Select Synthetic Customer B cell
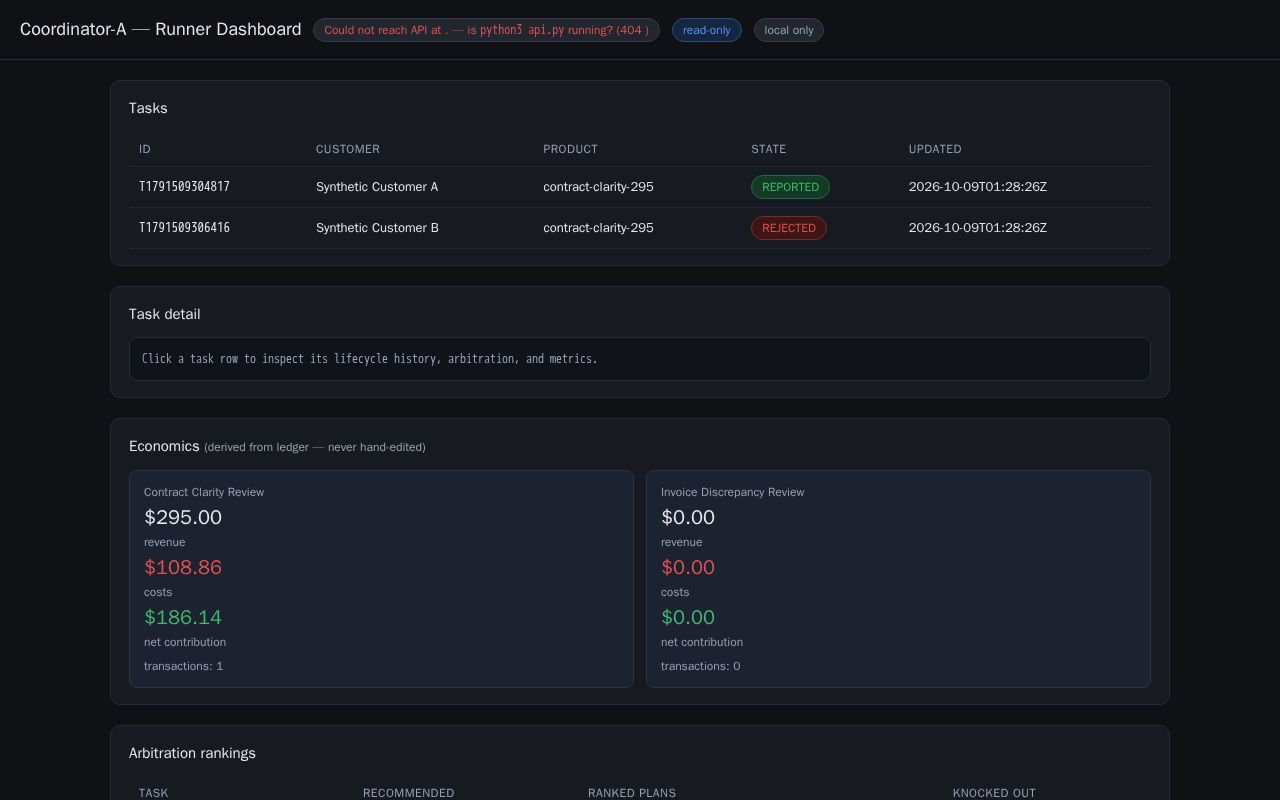 [x=377, y=228]
